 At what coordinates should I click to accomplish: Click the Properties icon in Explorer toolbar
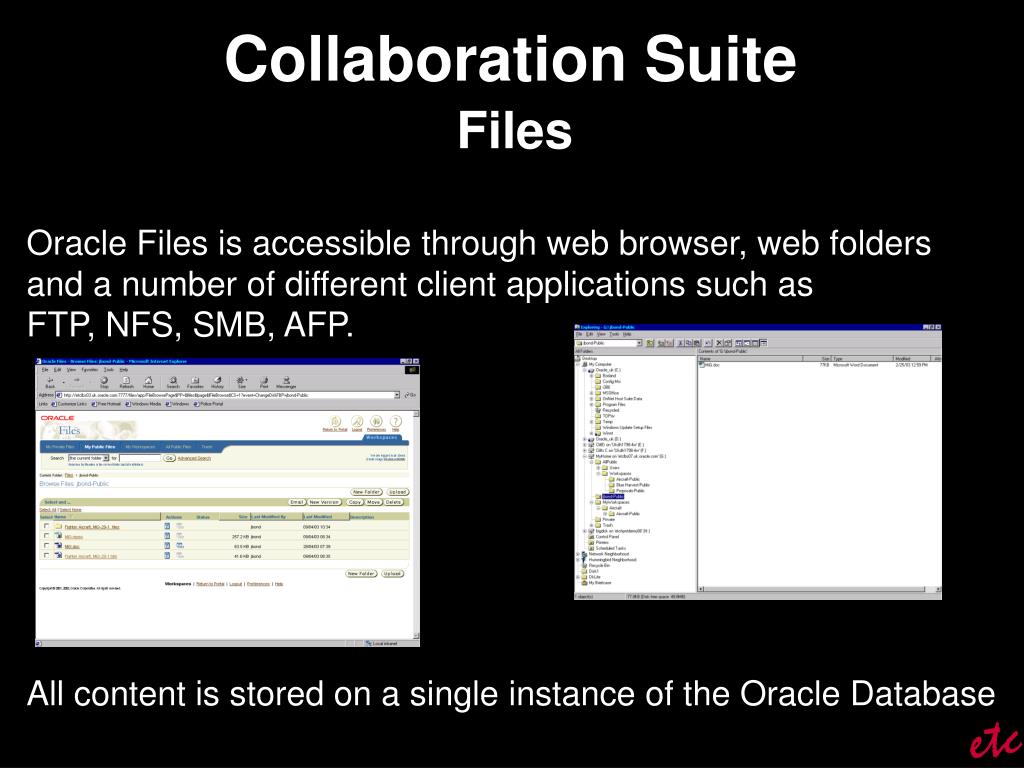pos(728,343)
